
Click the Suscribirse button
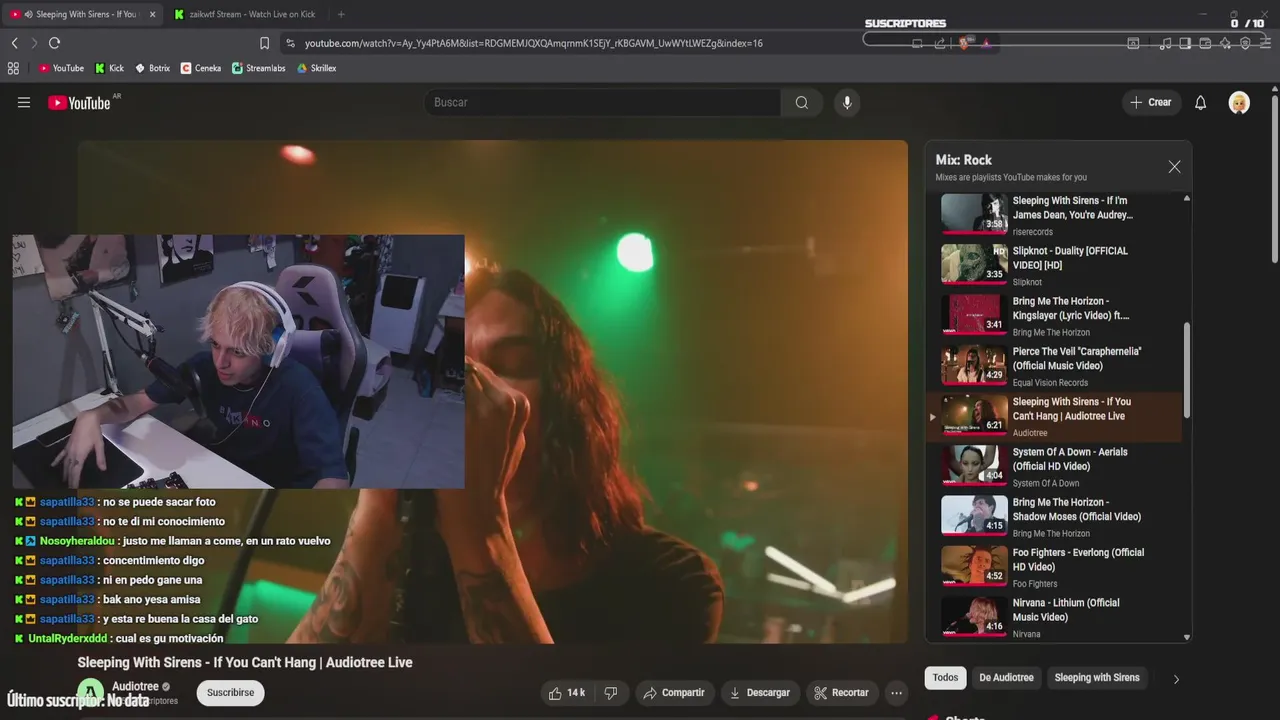click(230, 692)
